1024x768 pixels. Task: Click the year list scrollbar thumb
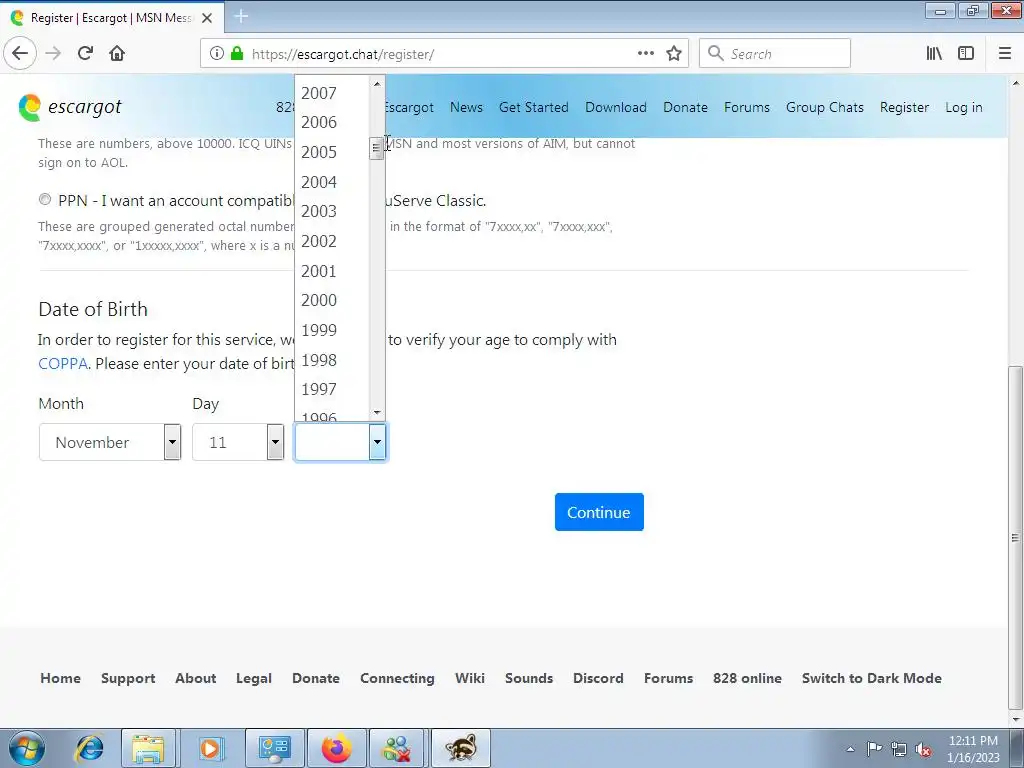(376, 148)
